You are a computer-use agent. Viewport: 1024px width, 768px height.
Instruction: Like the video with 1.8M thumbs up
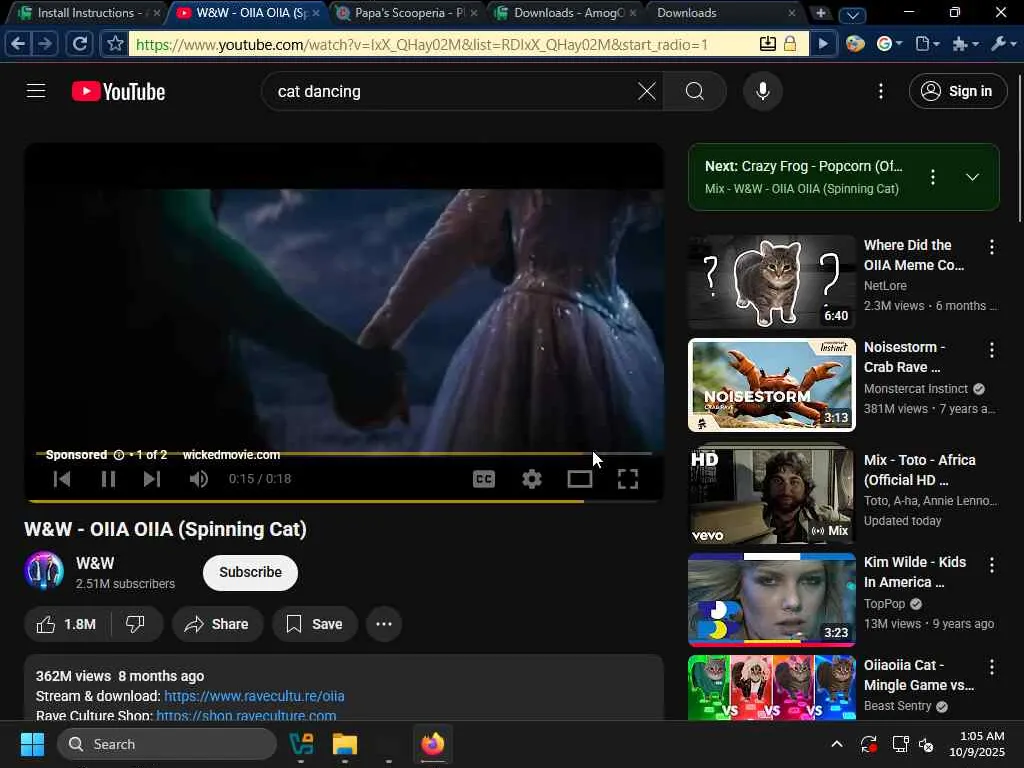pyautogui.click(x=67, y=624)
